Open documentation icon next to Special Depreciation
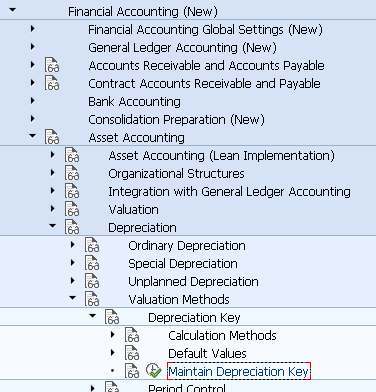376x392 pixels. click(x=92, y=263)
